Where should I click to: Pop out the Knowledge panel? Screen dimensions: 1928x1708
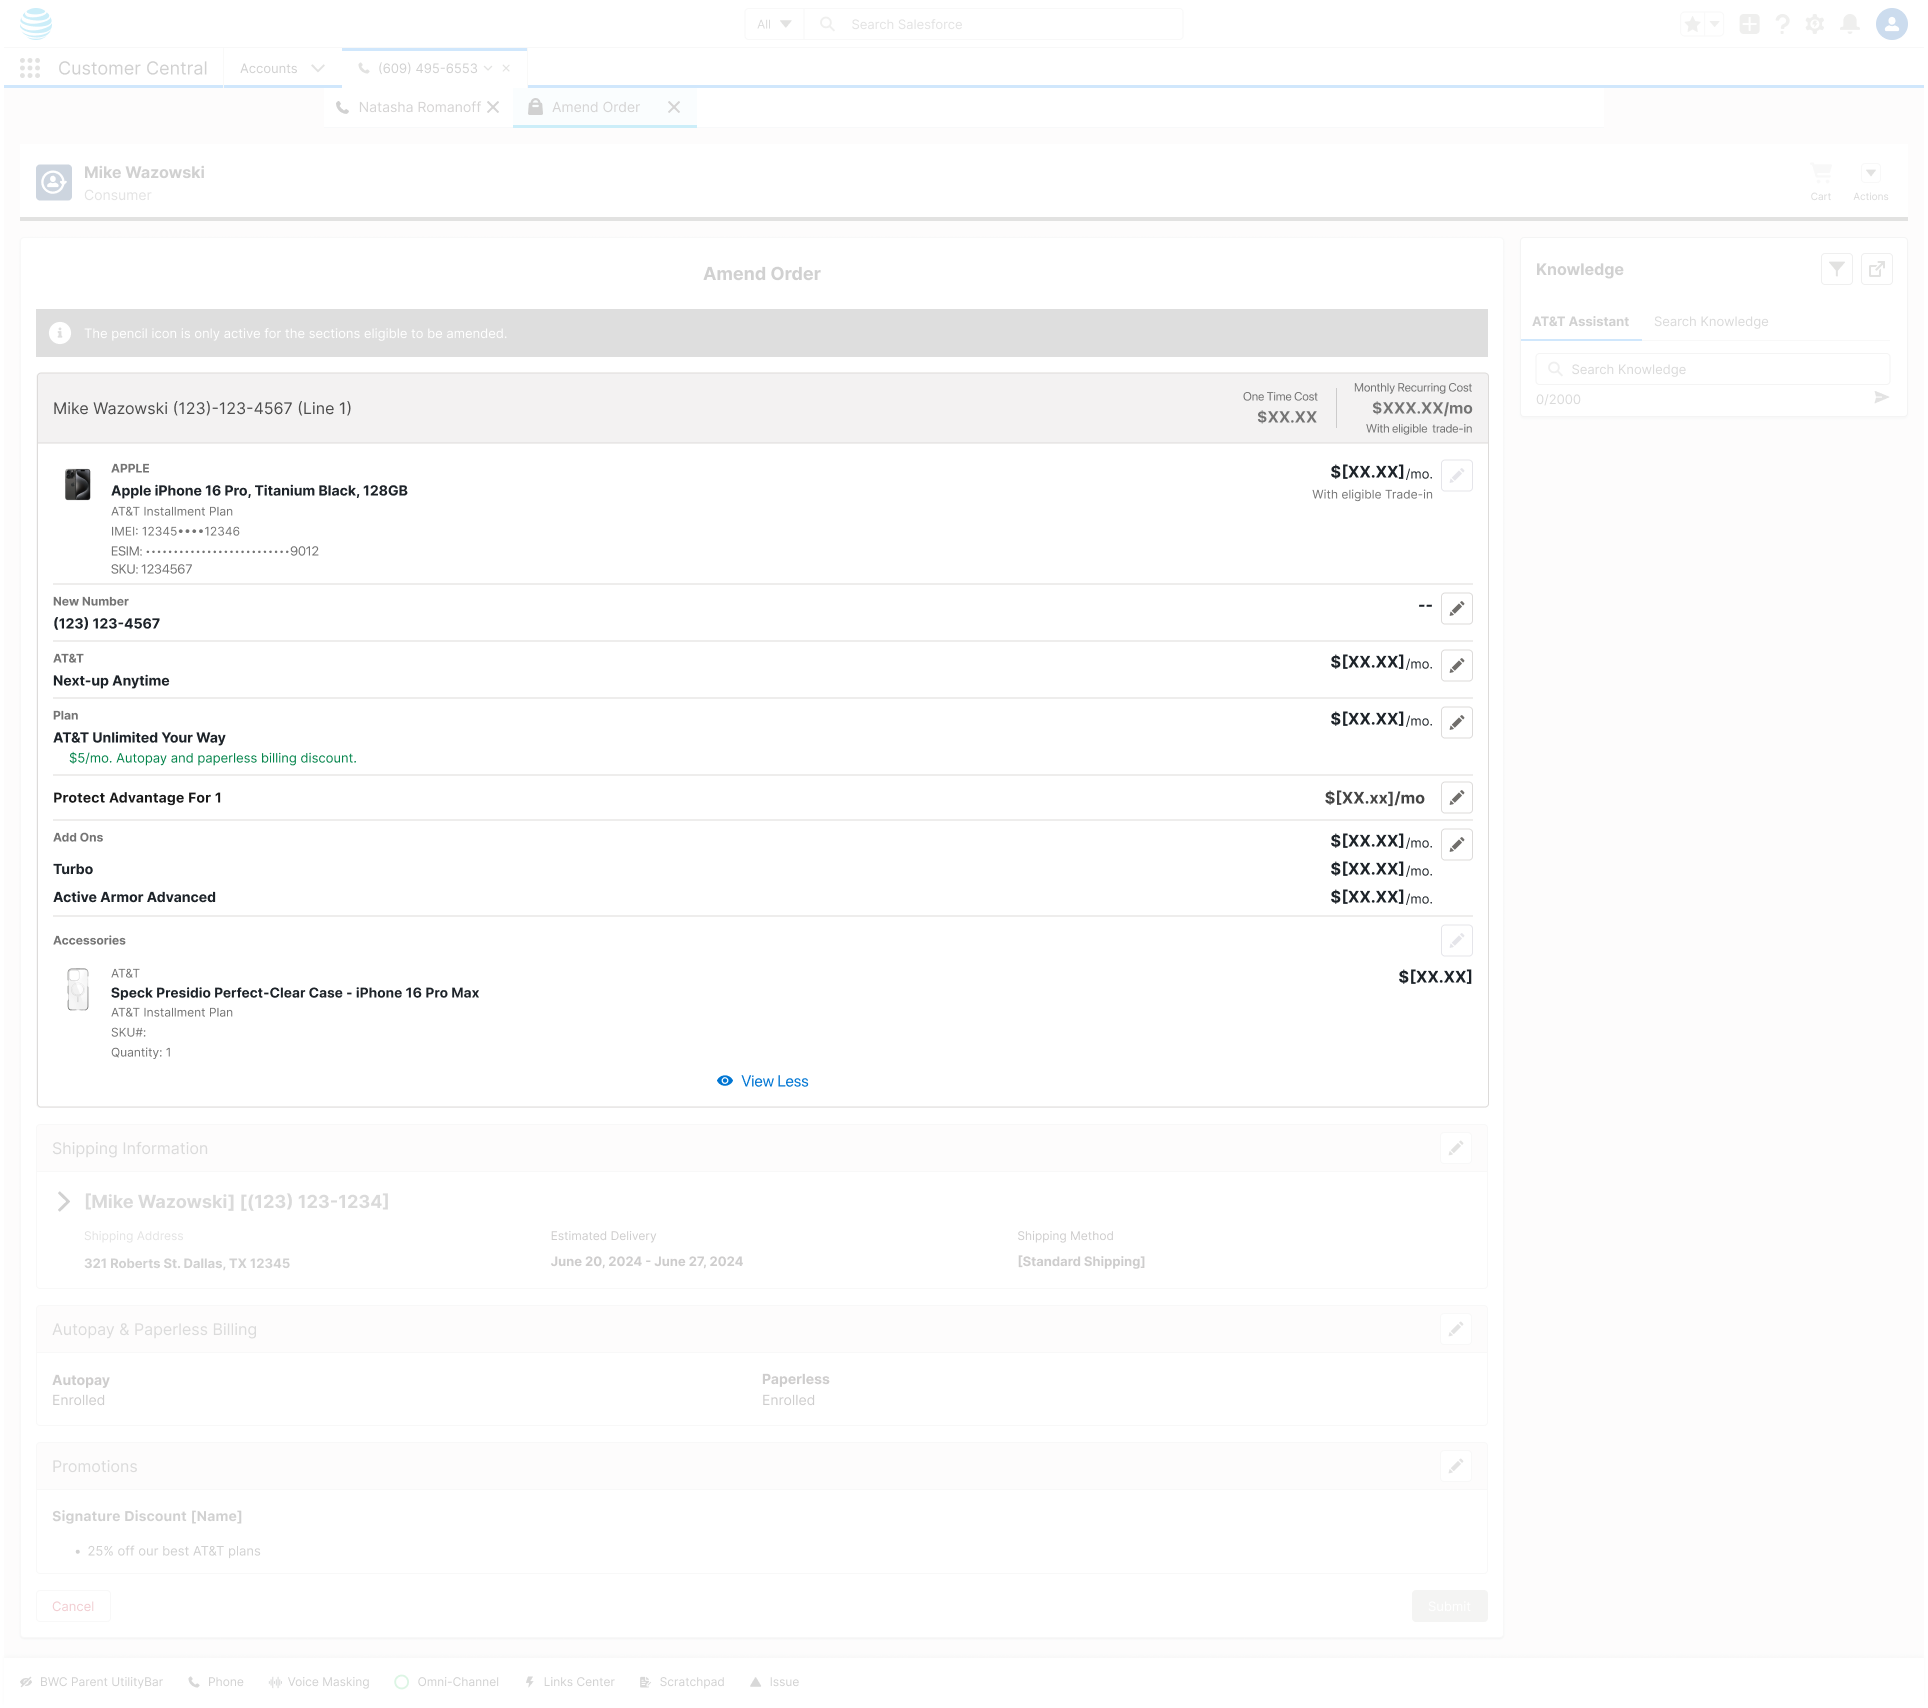[x=1877, y=269]
